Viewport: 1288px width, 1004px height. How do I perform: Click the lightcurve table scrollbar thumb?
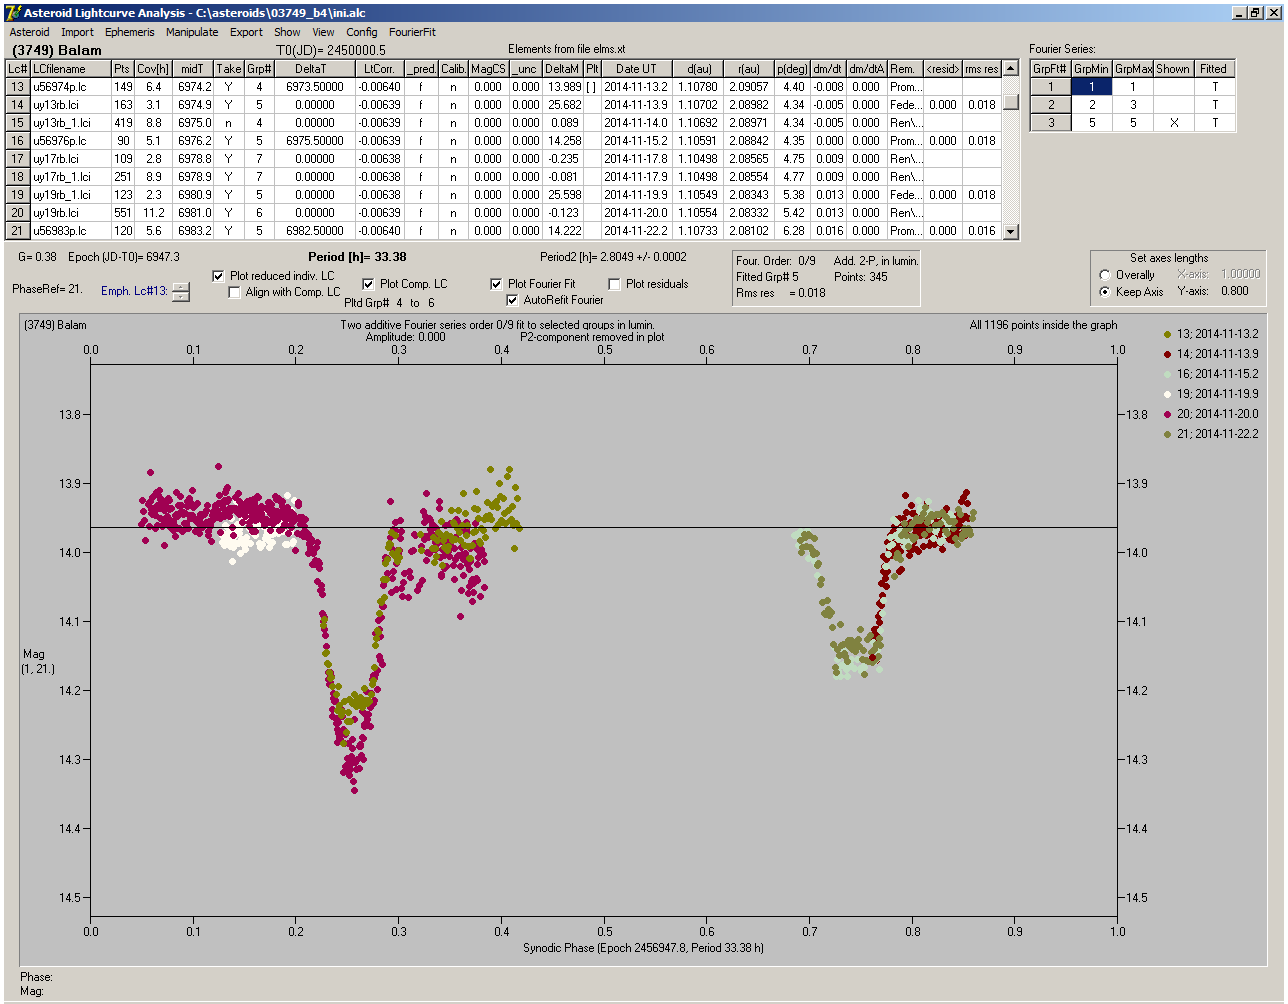point(1011,104)
